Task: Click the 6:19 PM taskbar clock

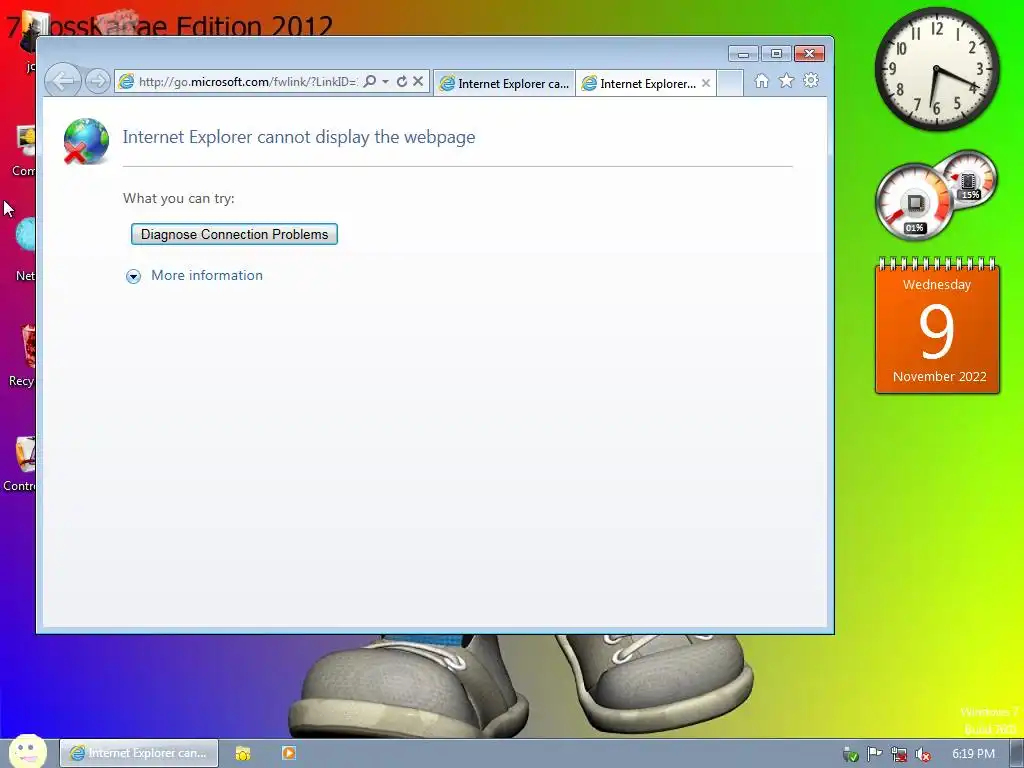Action: (x=973, y=754)
